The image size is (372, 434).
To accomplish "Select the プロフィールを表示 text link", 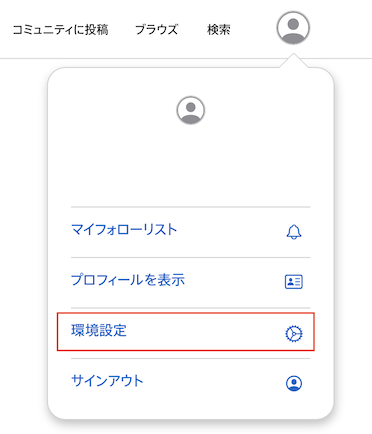I will pos(128,280).
